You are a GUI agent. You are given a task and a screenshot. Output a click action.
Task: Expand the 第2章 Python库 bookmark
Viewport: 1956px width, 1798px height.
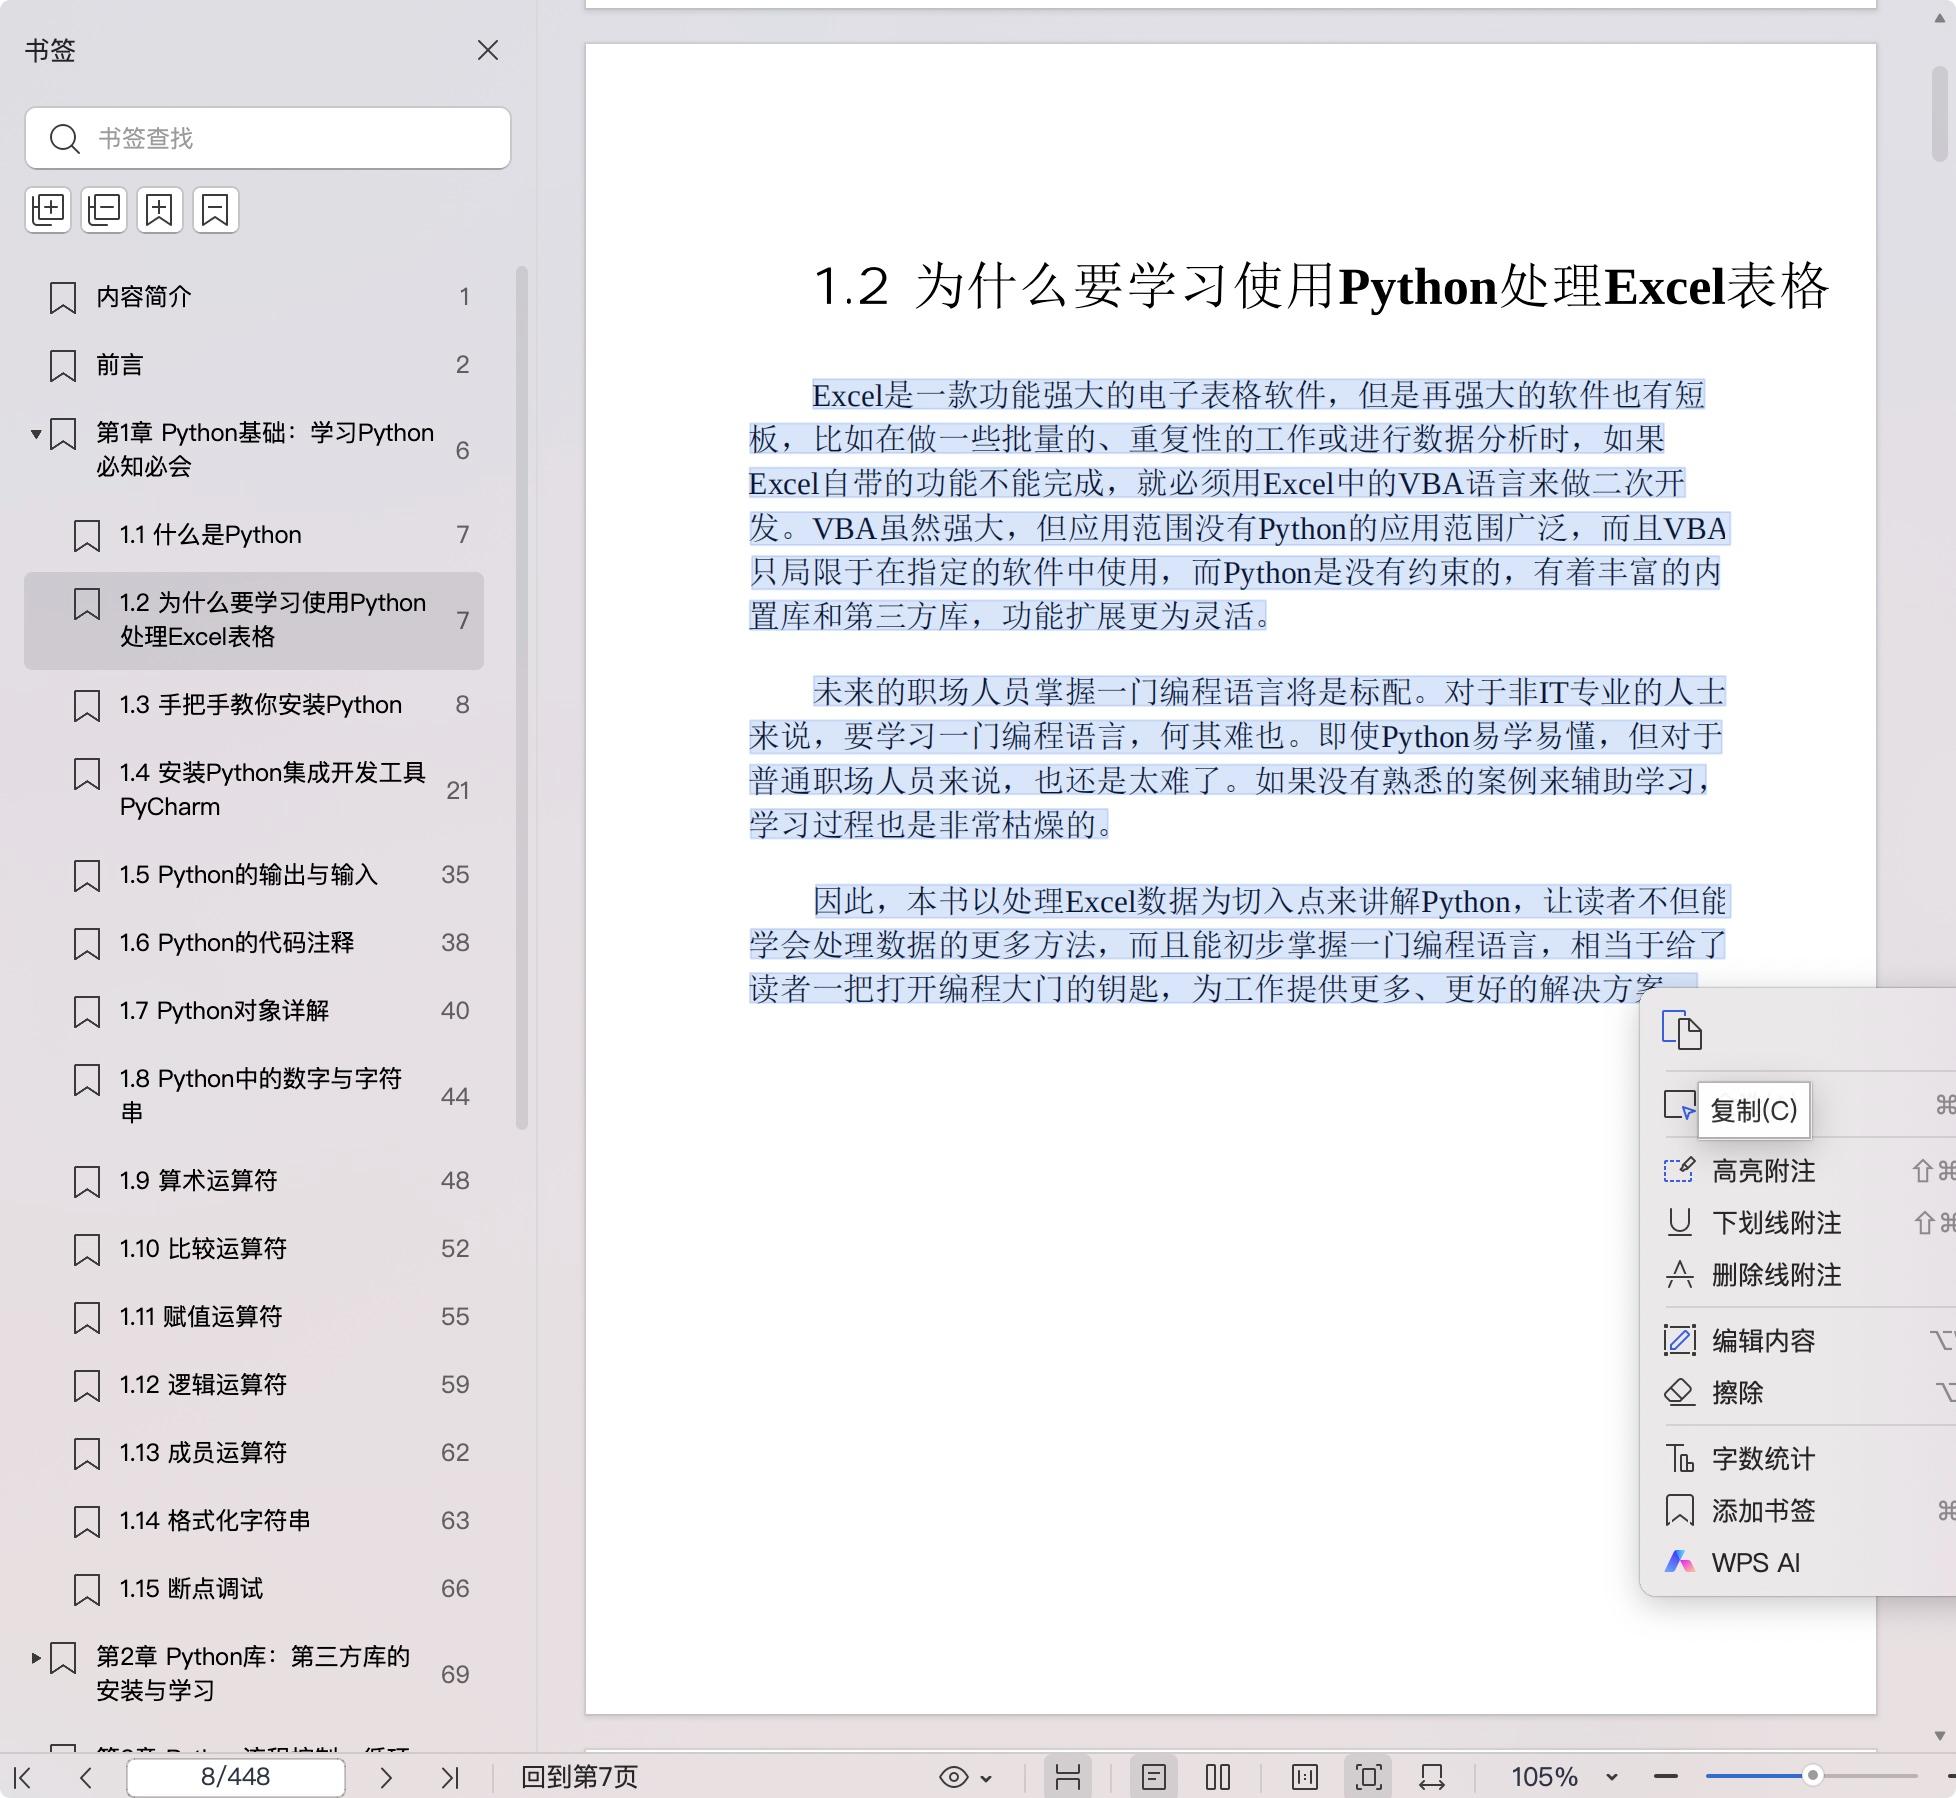pyautogui.click(x=36, y=1658)
